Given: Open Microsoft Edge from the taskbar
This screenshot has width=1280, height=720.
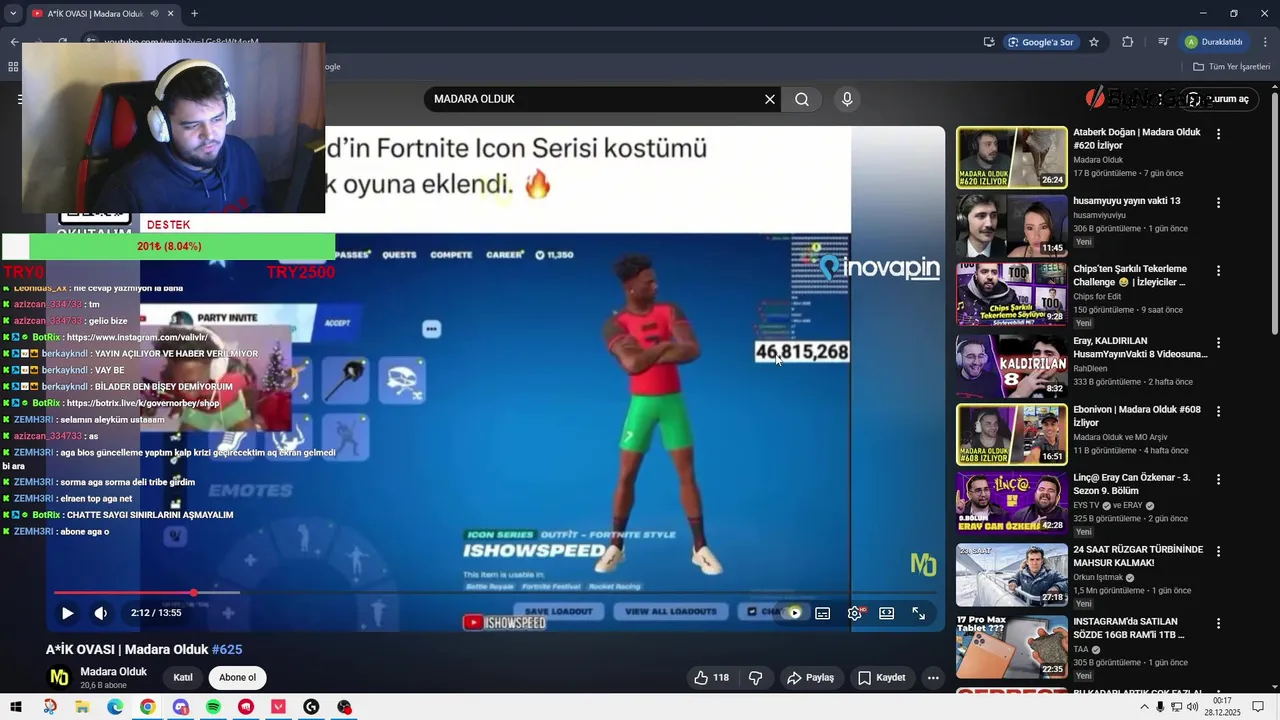Looking at the screenshot, I should 115,707.
